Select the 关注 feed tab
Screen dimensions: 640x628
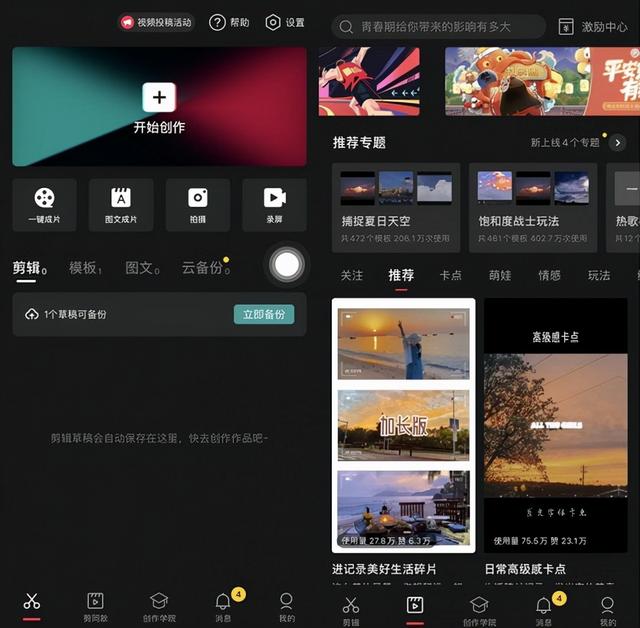pyautogui.click(x=352, y=275)
